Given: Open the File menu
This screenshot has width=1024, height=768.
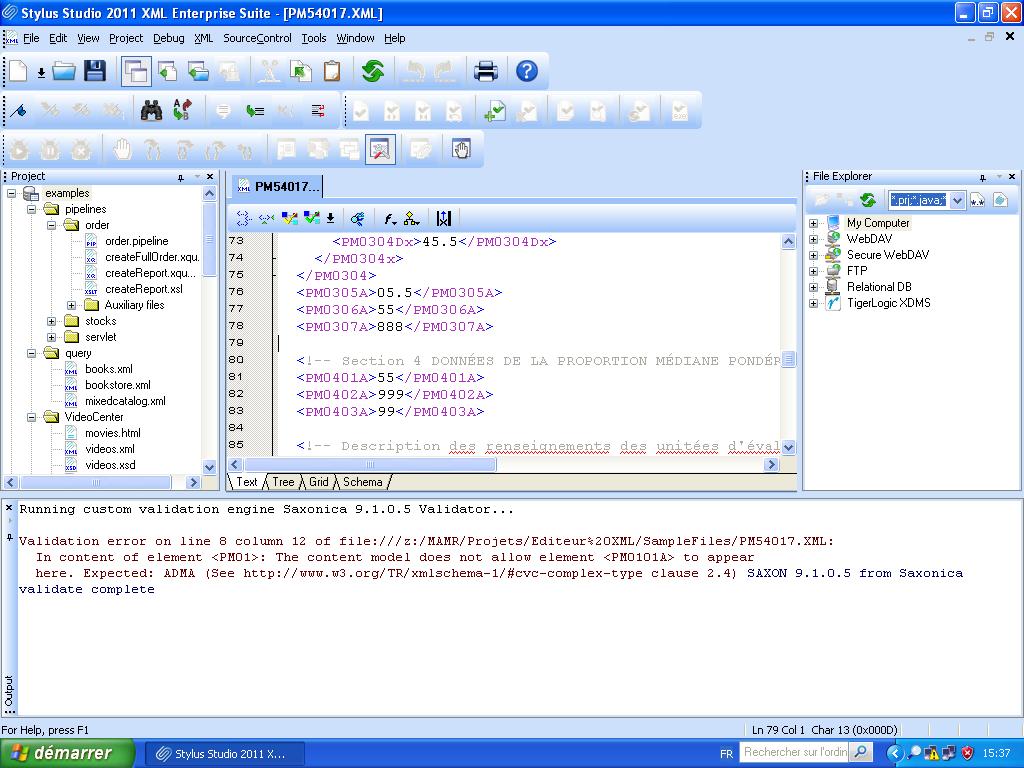Looking at the screenshot, I should (x=31, y=38).
